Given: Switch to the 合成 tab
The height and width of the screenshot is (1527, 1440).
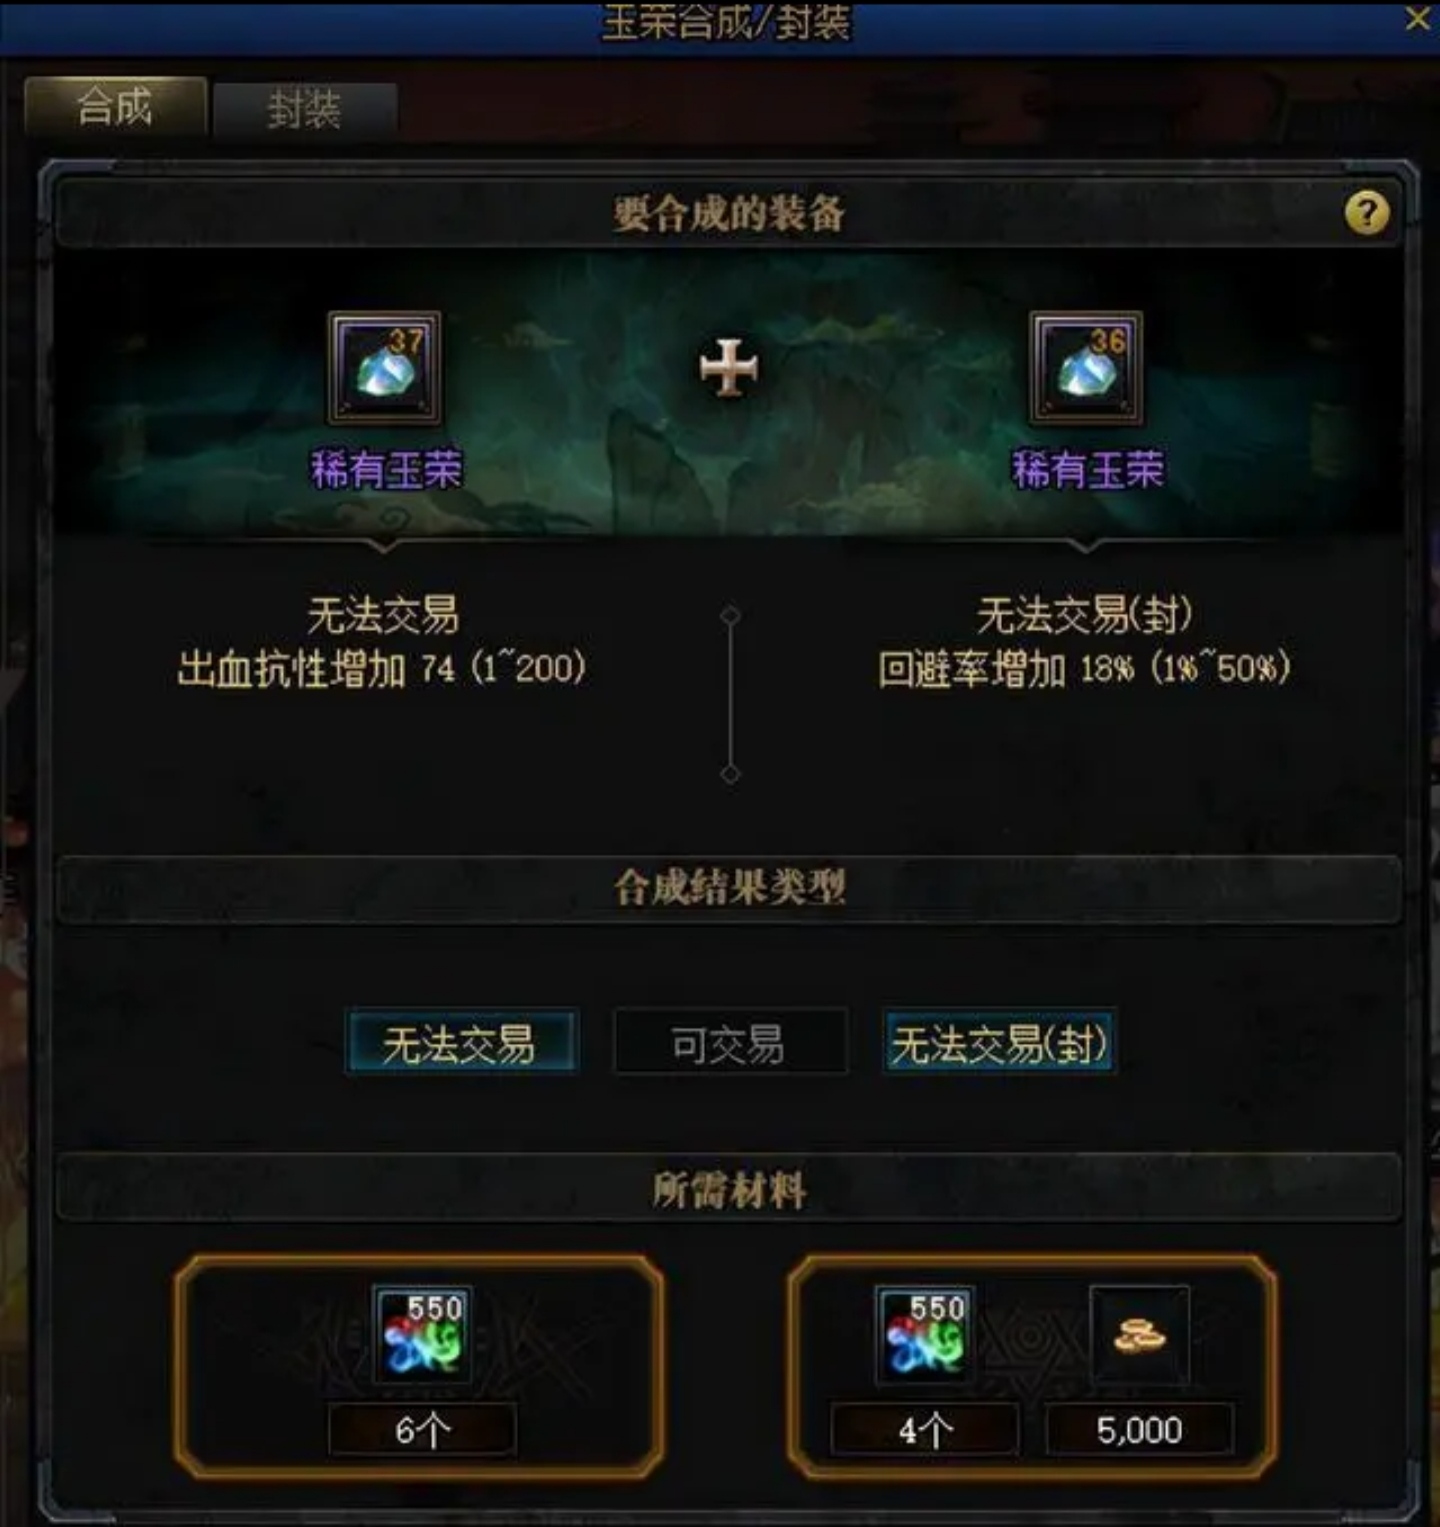Looking at the screenshot, I should 115,106.
